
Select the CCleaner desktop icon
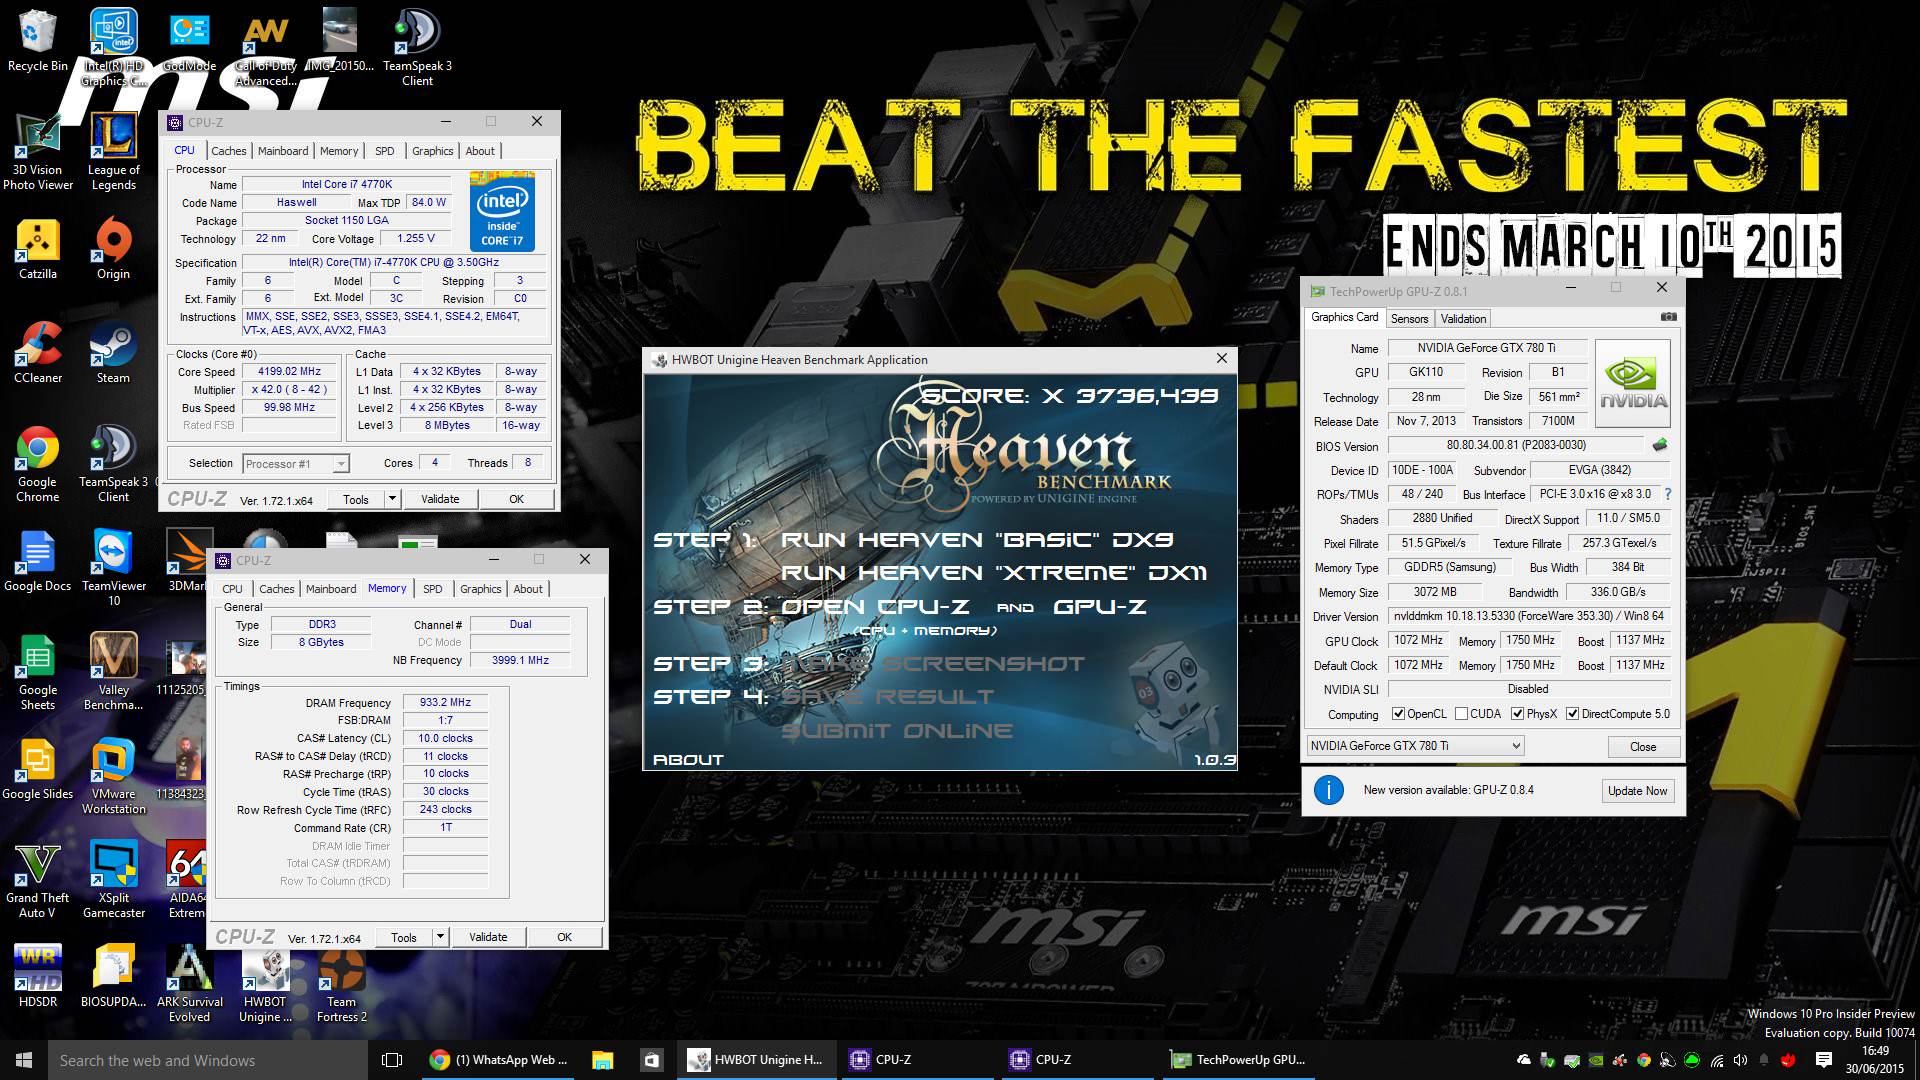(x=38, y=354)
